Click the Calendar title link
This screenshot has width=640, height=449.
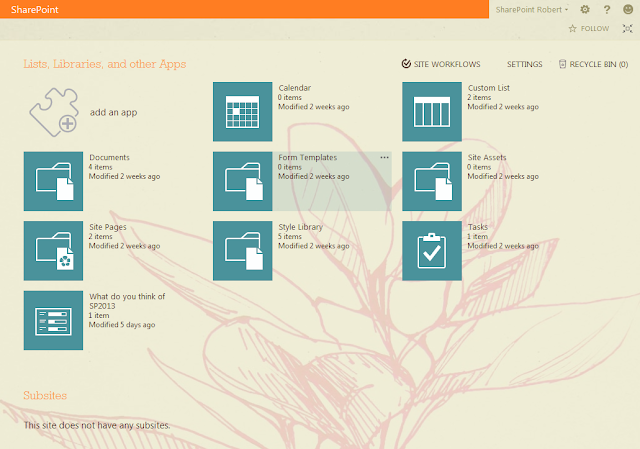coord(295,88)
